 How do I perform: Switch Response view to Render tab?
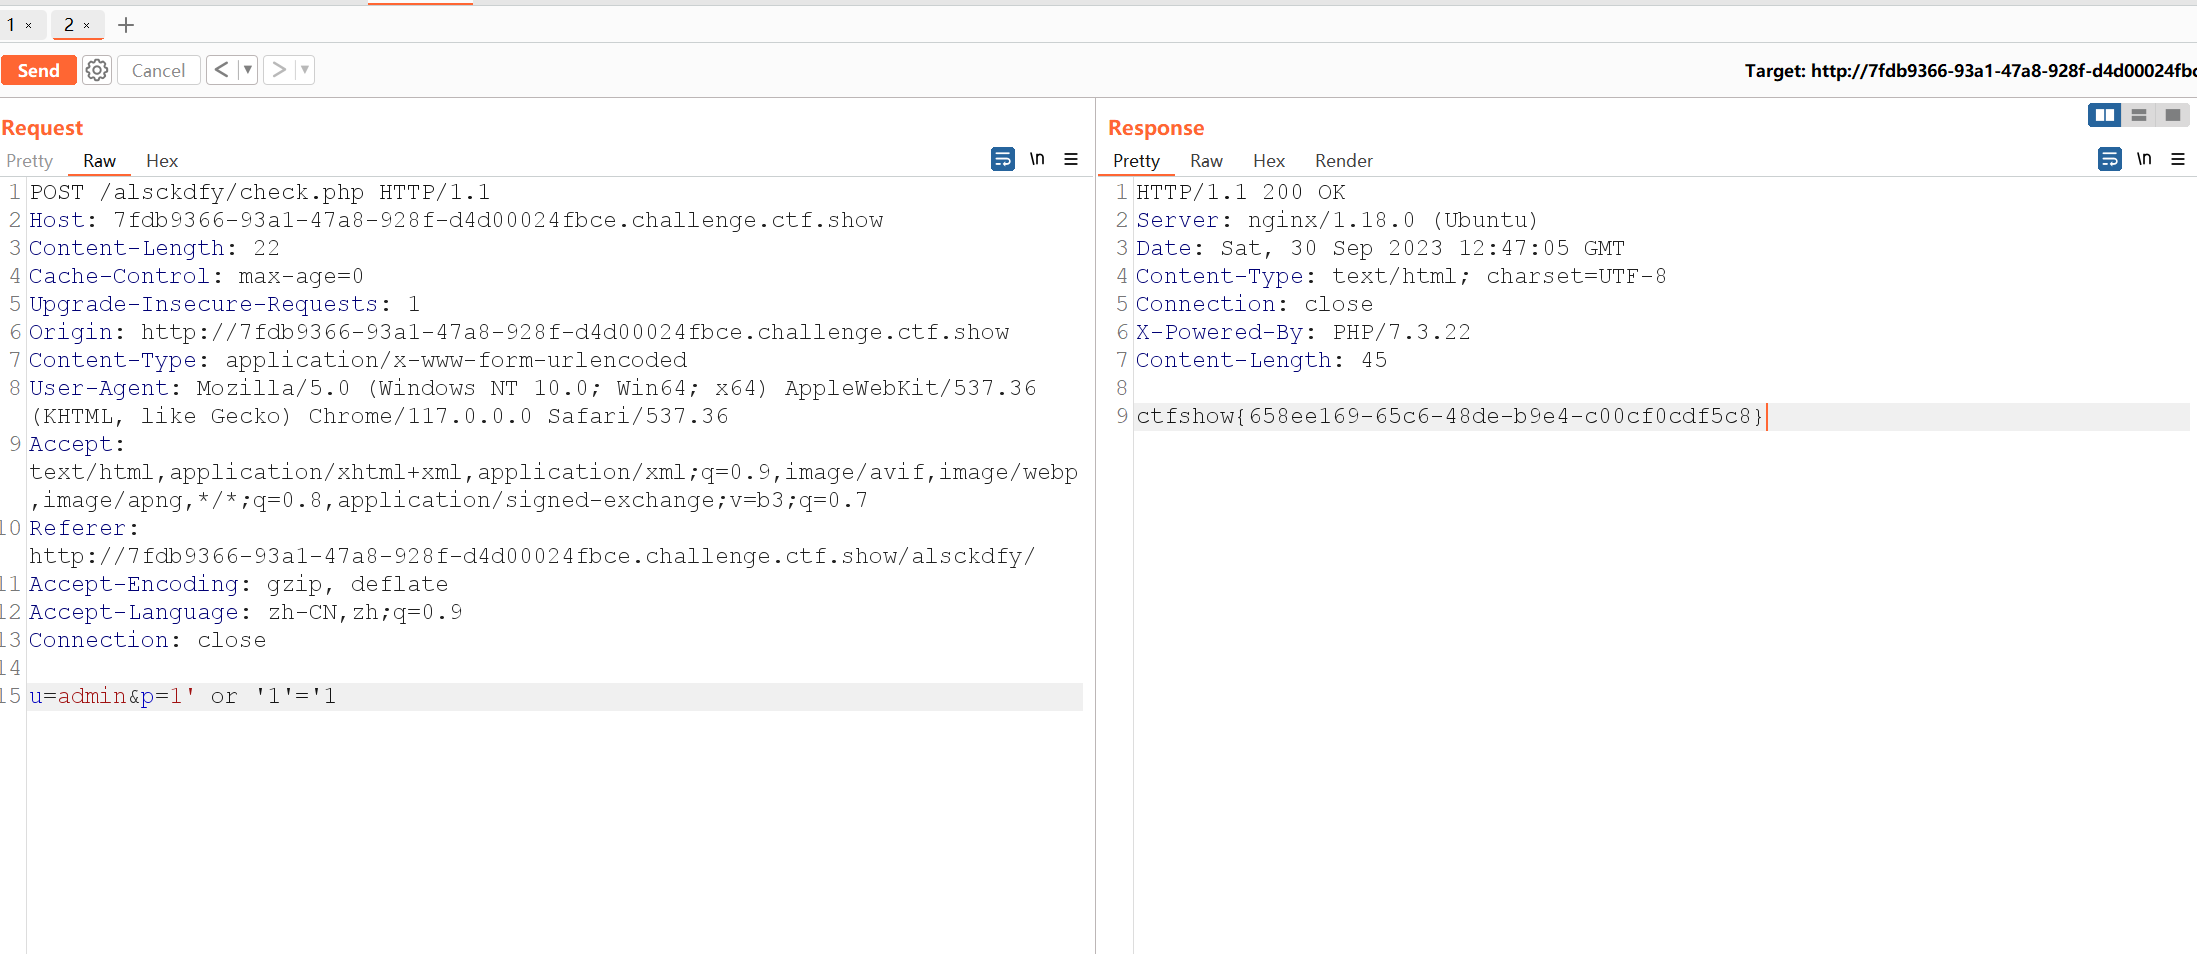tap(1343, 161)
